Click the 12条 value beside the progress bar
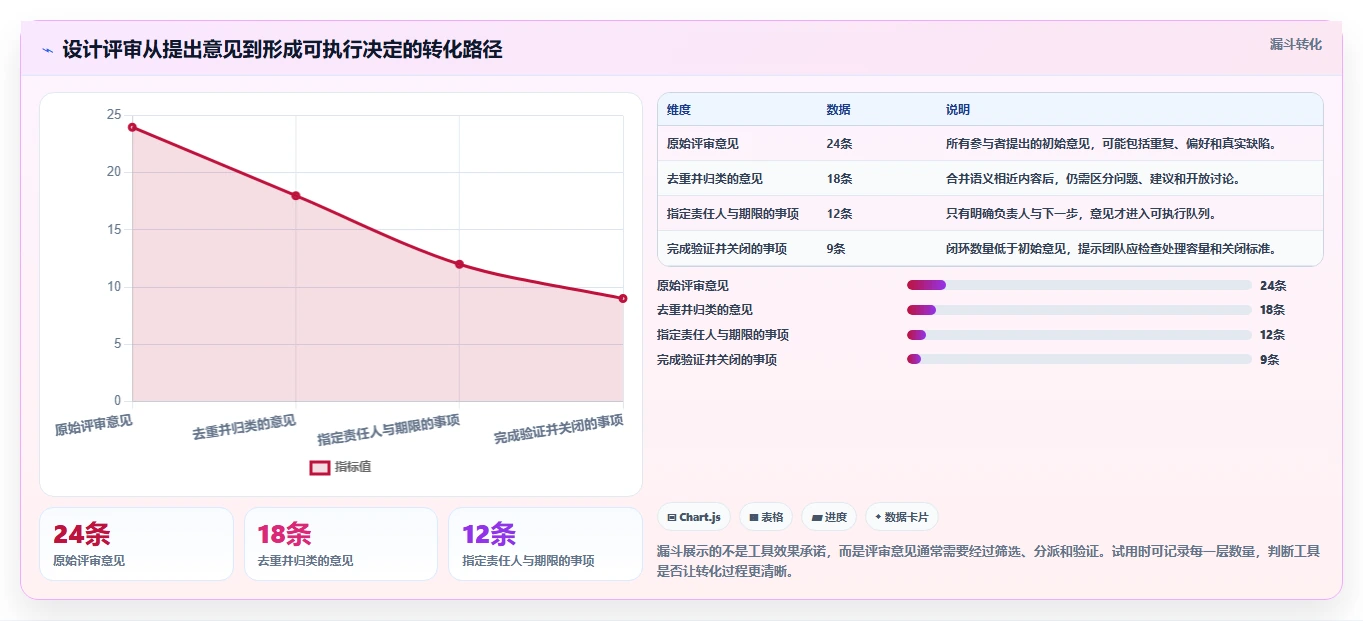 pos(1273,335)
